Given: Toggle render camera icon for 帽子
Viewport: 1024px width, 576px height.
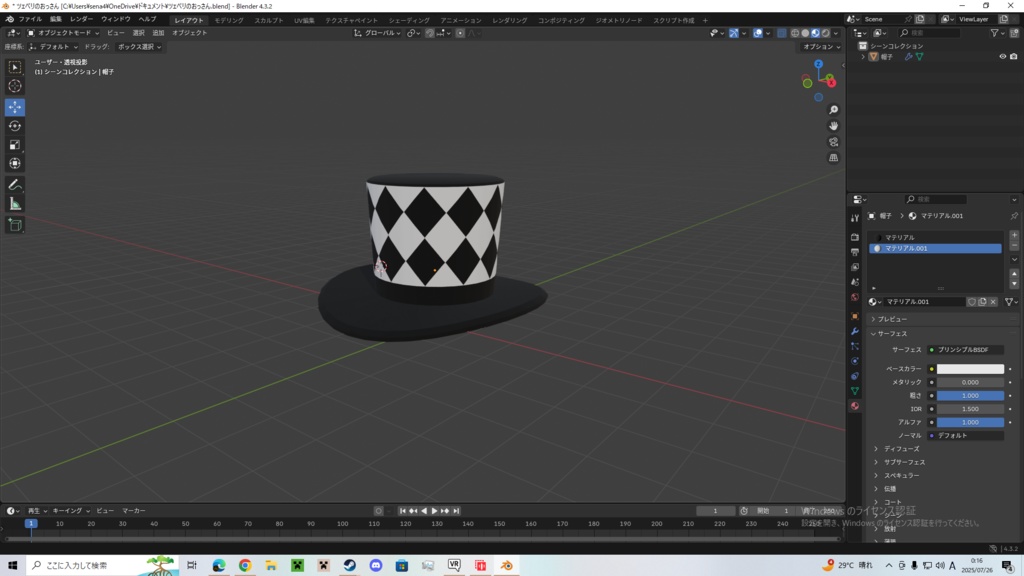Looking at the screenshot, I should coord(1014,57).
